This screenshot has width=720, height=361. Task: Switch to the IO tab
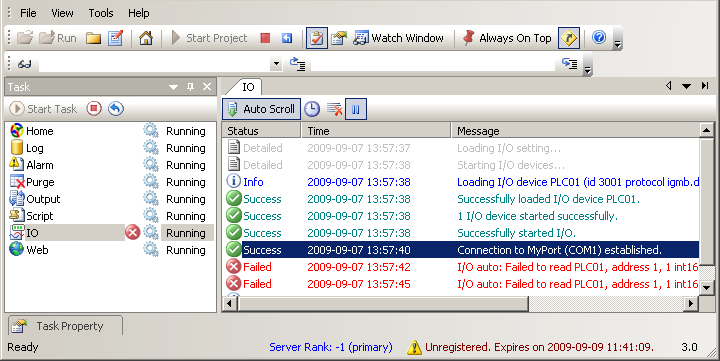pos(248,87)
